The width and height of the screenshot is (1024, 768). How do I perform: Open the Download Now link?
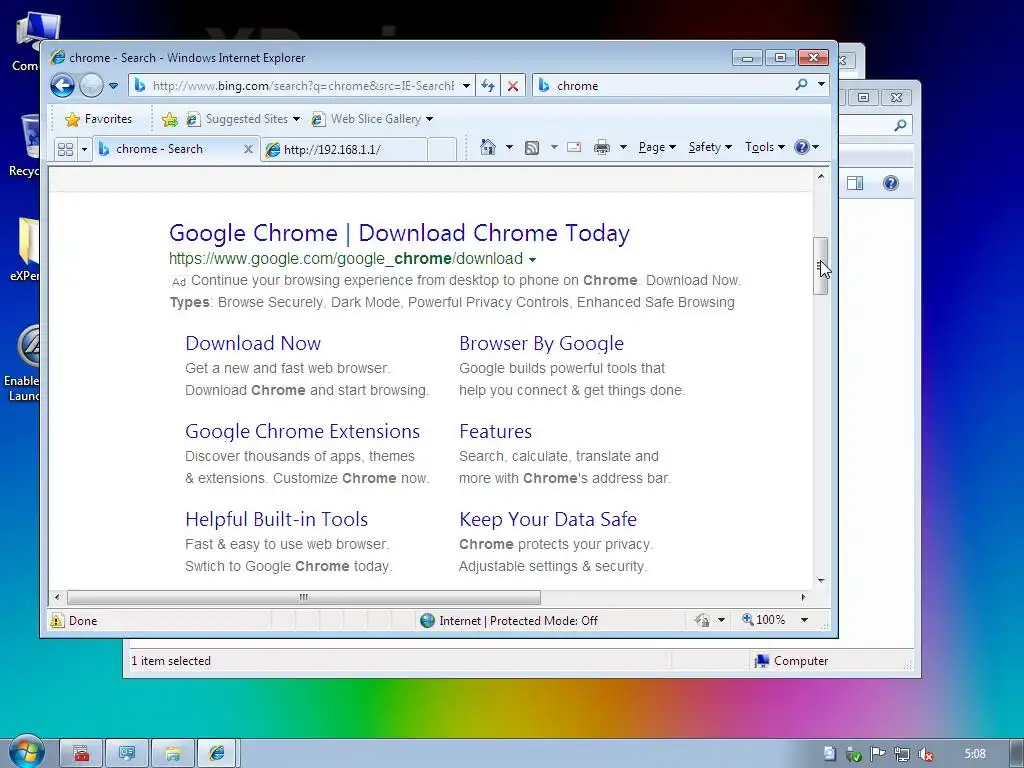(253, 344)
